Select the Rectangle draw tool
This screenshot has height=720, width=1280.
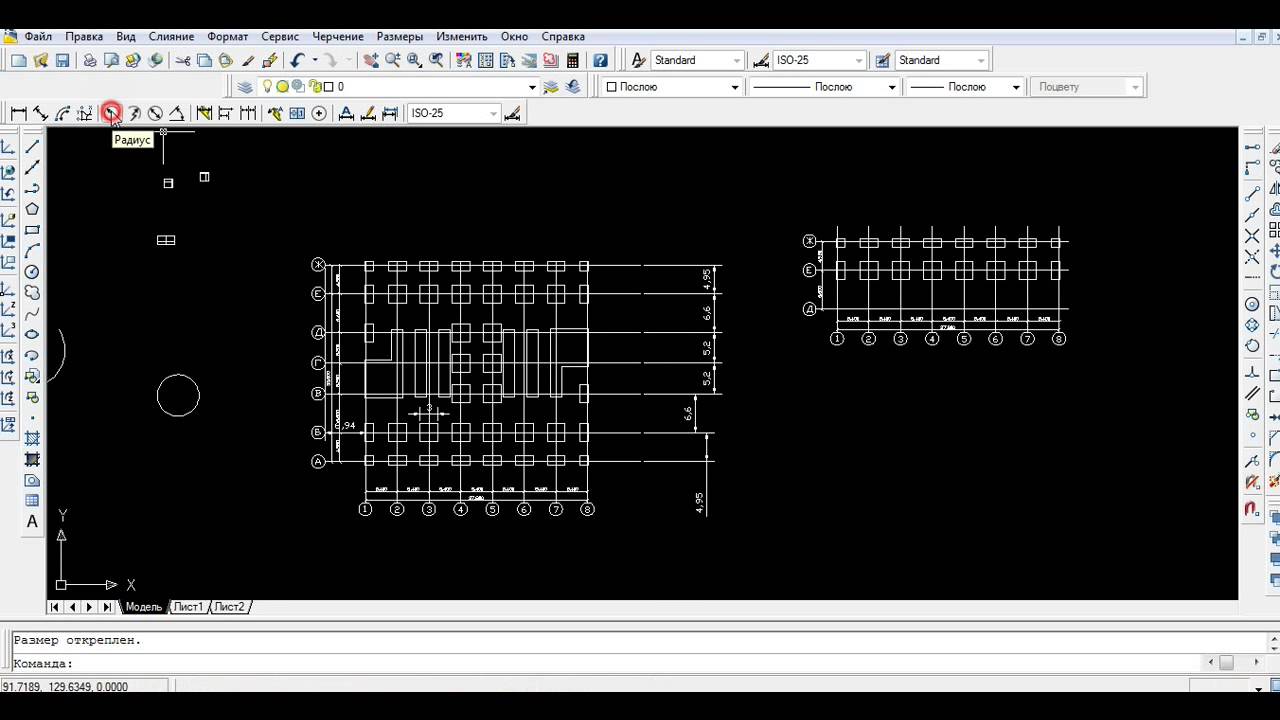32,230
